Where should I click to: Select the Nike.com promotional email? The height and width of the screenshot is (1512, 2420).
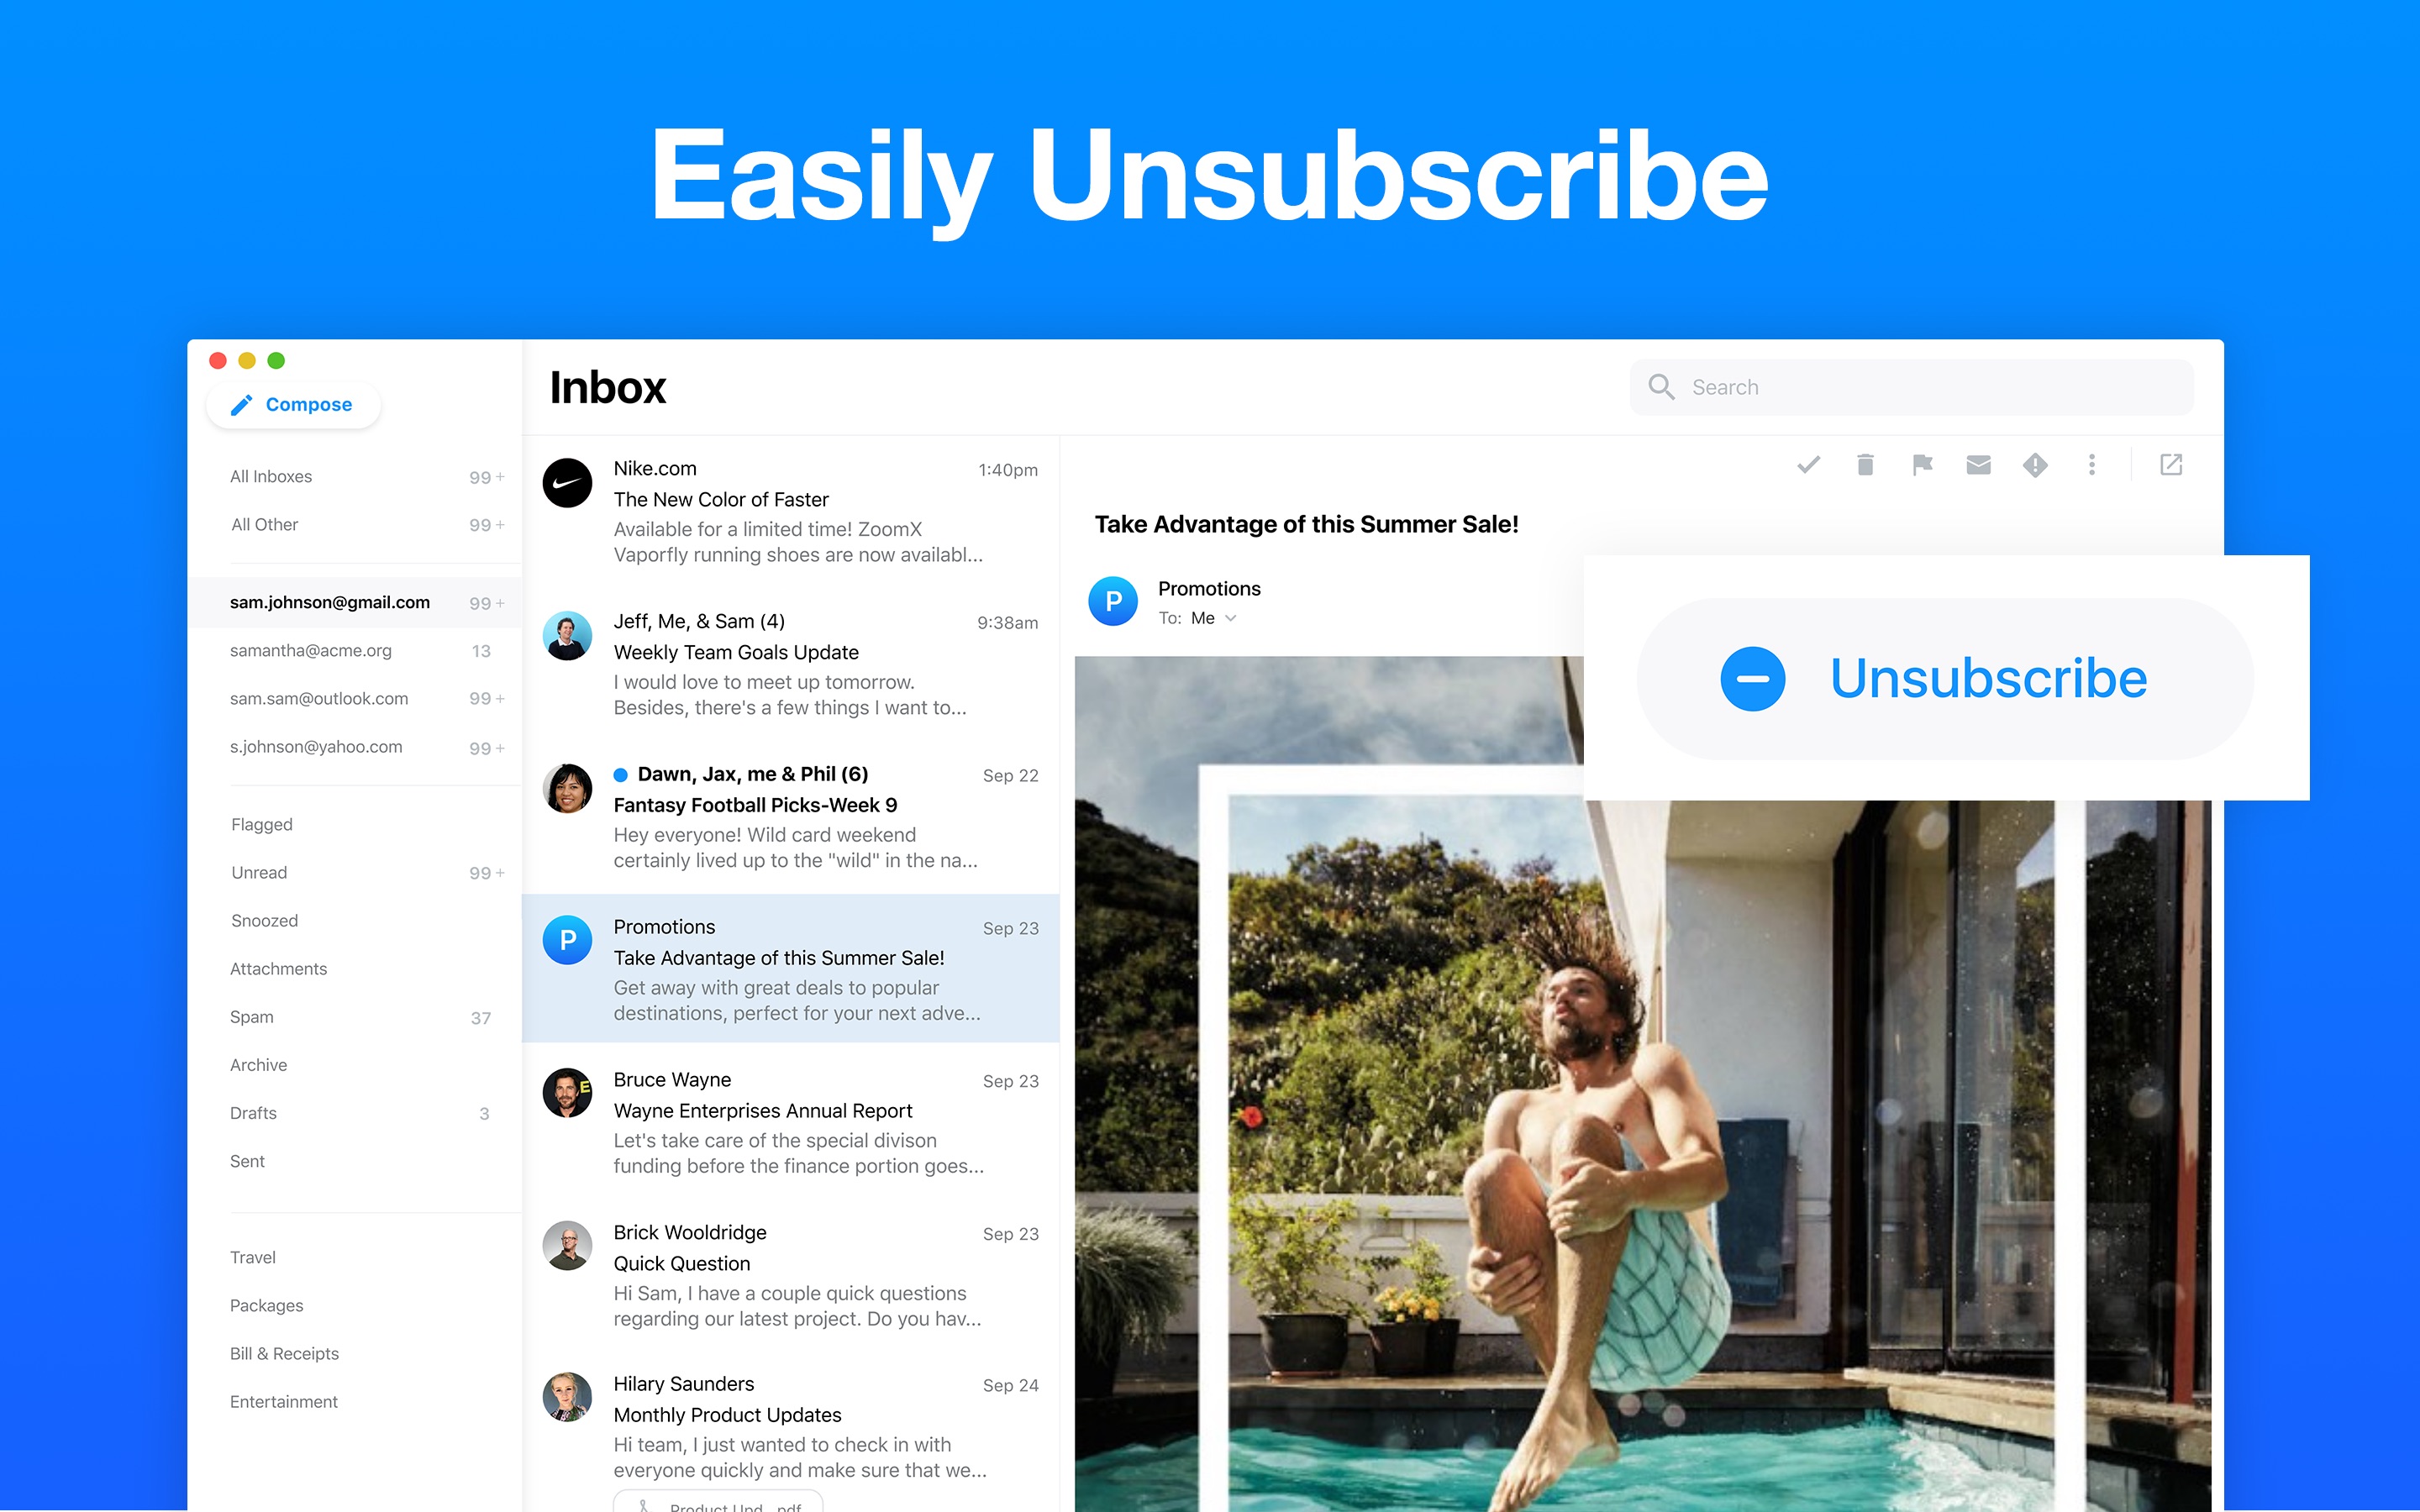(794, 511)
